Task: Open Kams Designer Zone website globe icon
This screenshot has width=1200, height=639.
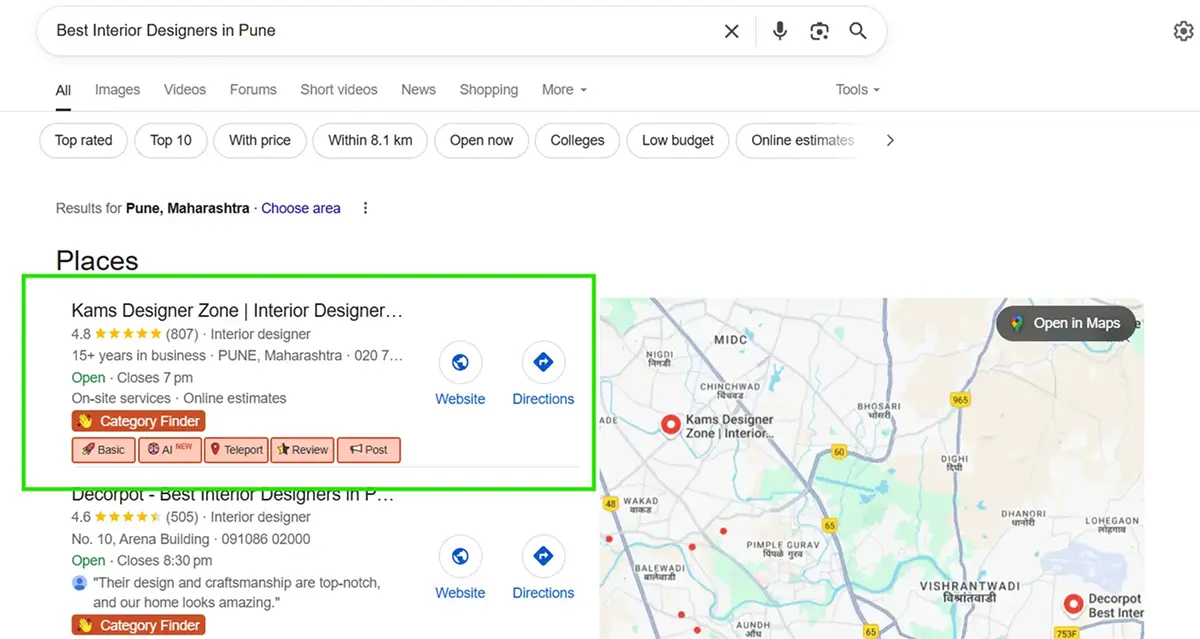Action: coord(460,363)
